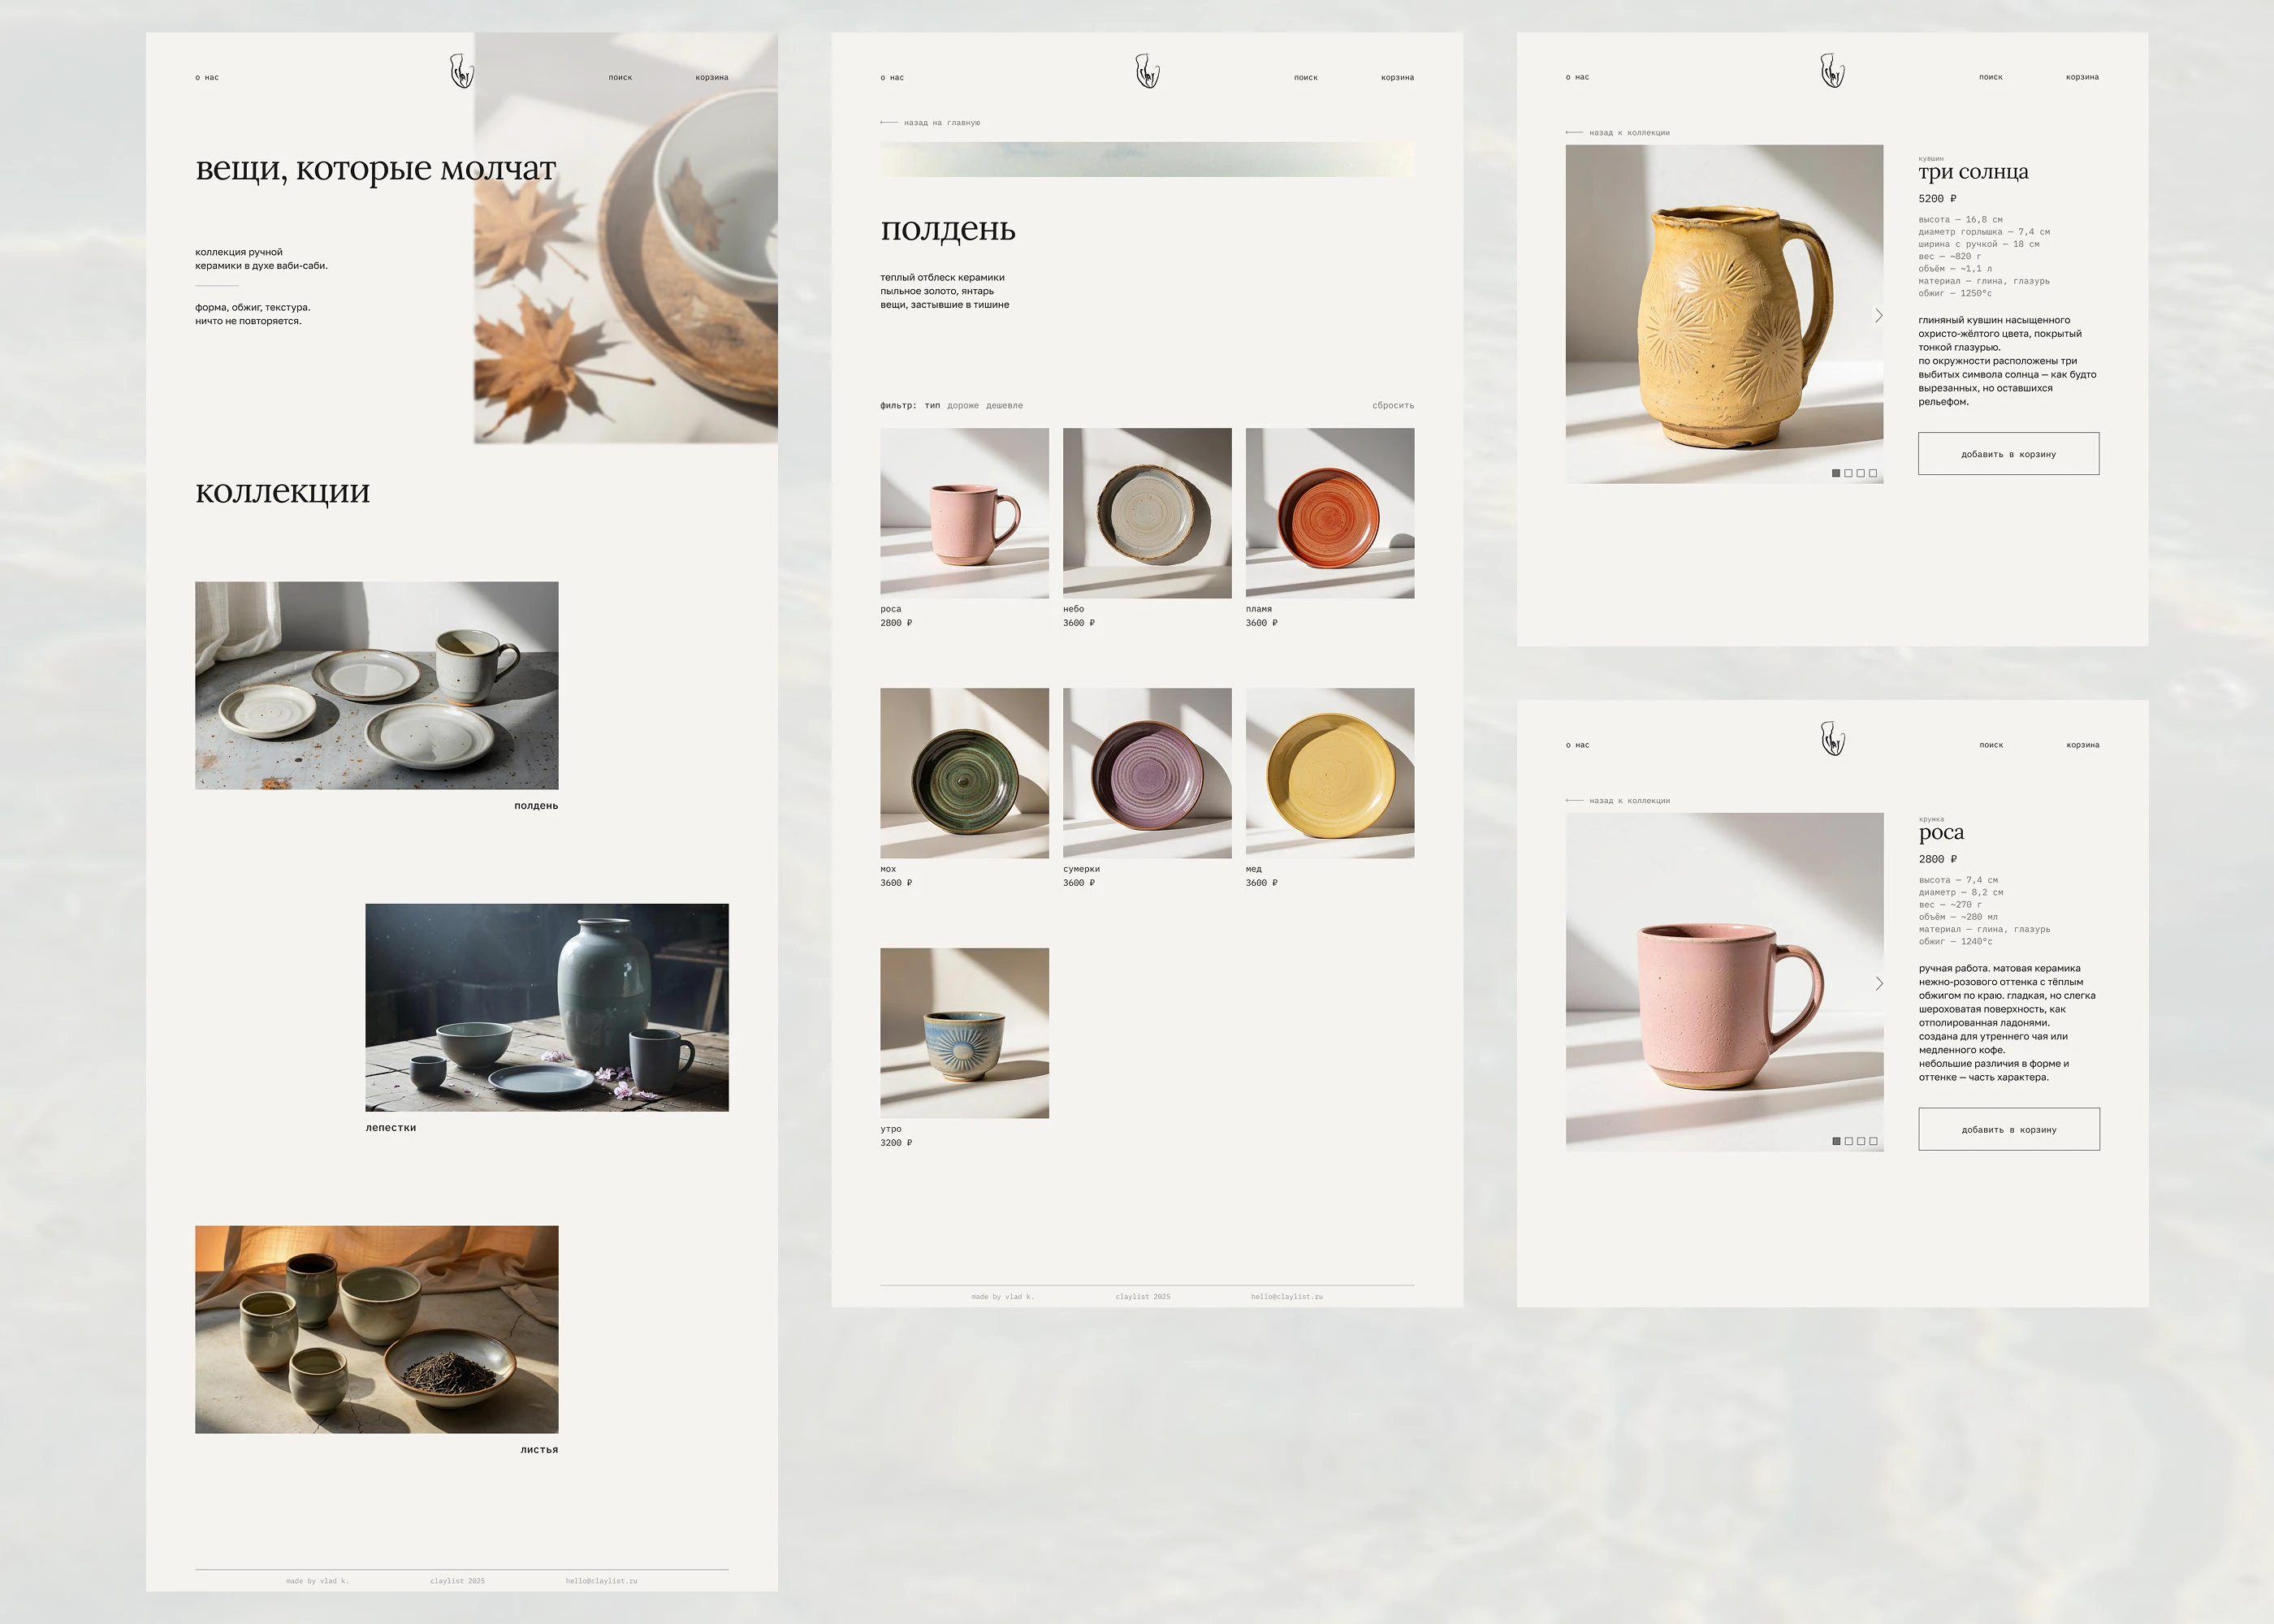Click the logo icon in the полдень page header

1147,72
